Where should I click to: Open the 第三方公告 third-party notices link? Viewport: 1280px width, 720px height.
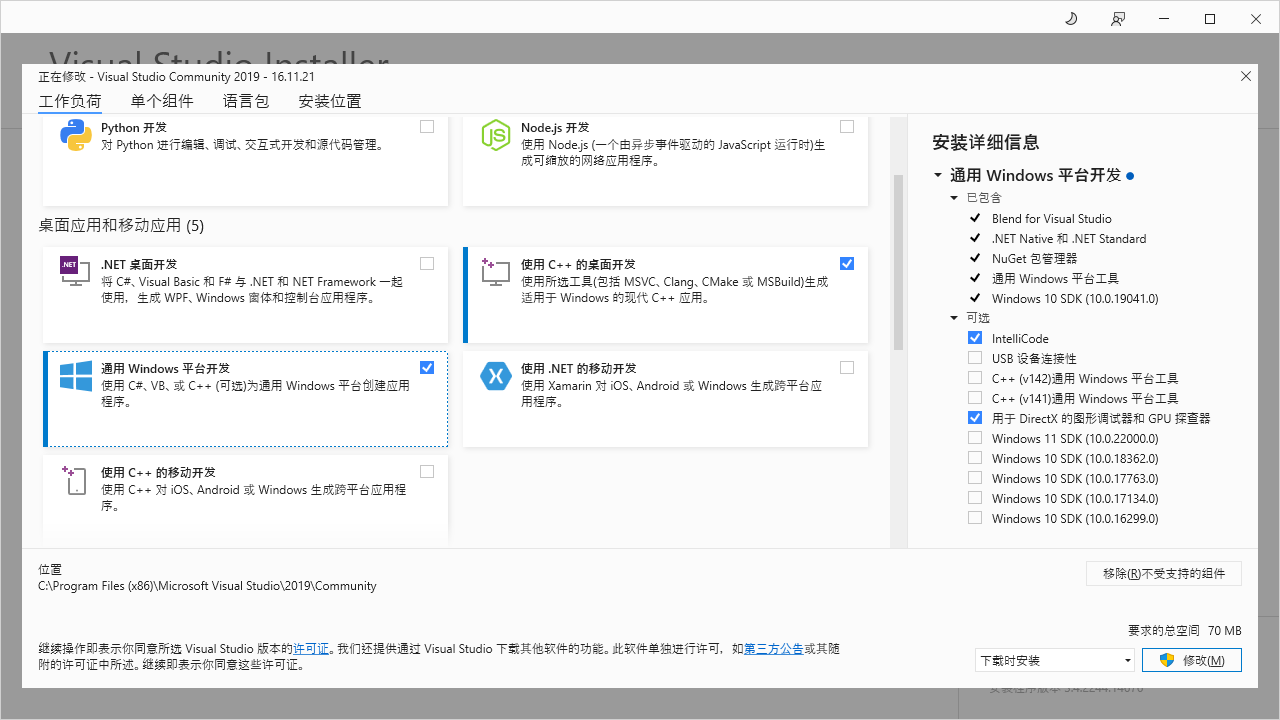point(773,648)
